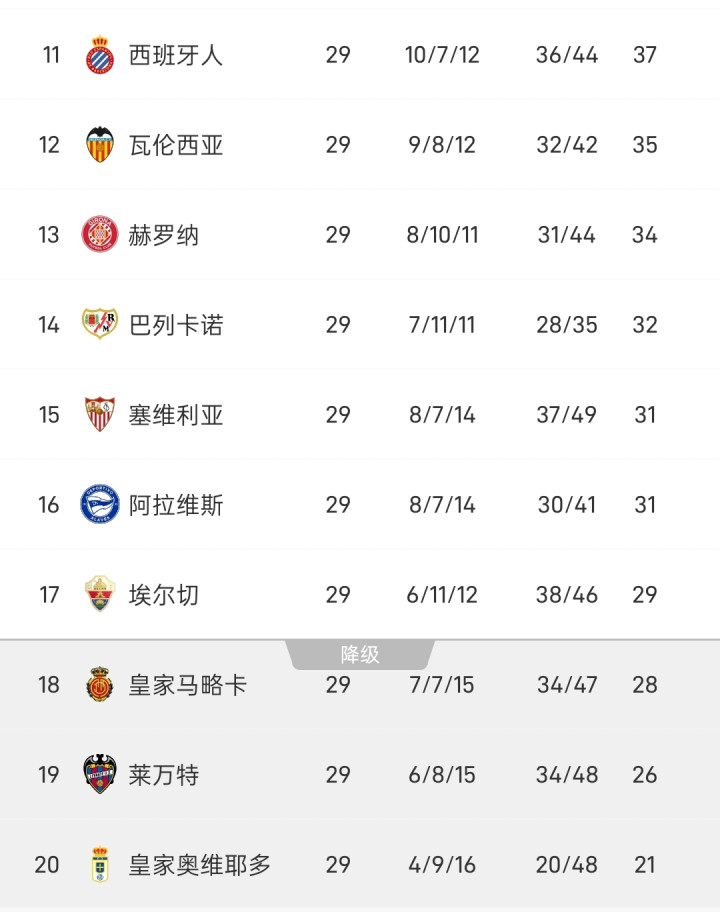
Task: Go to 赫罗纳 team details
Action: [x=164, y=235]
